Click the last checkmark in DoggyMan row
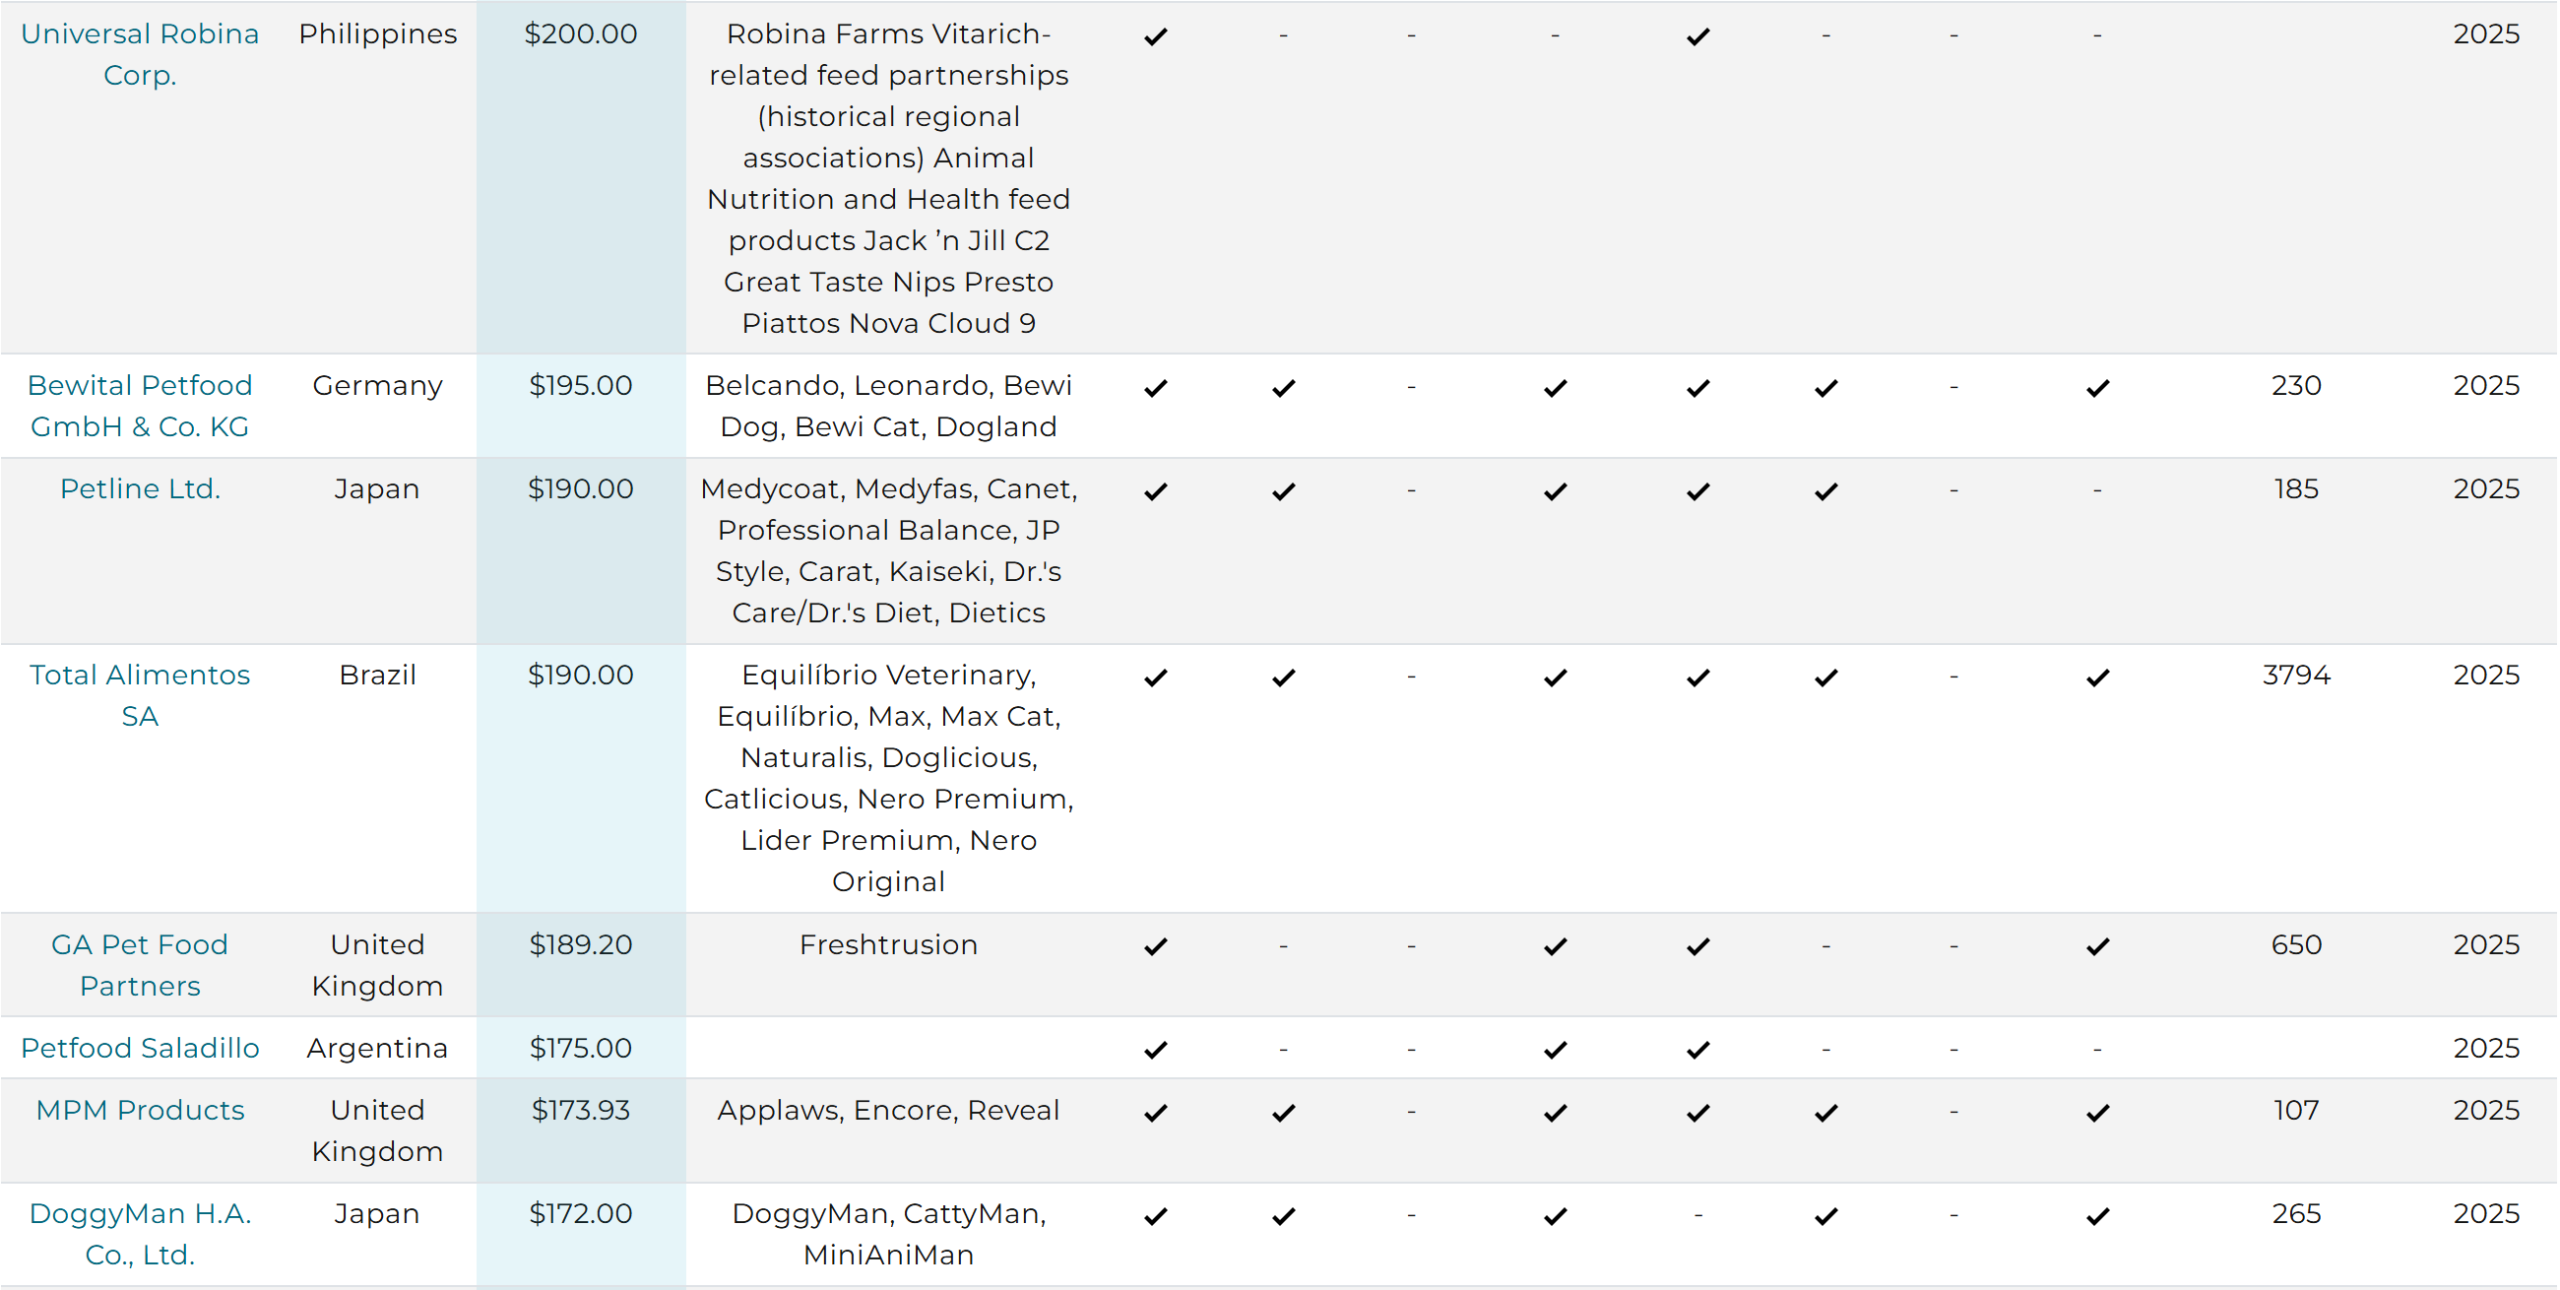Screen dimensions: 2560x1290 pyautogui.click(x=2098, y=1217)
